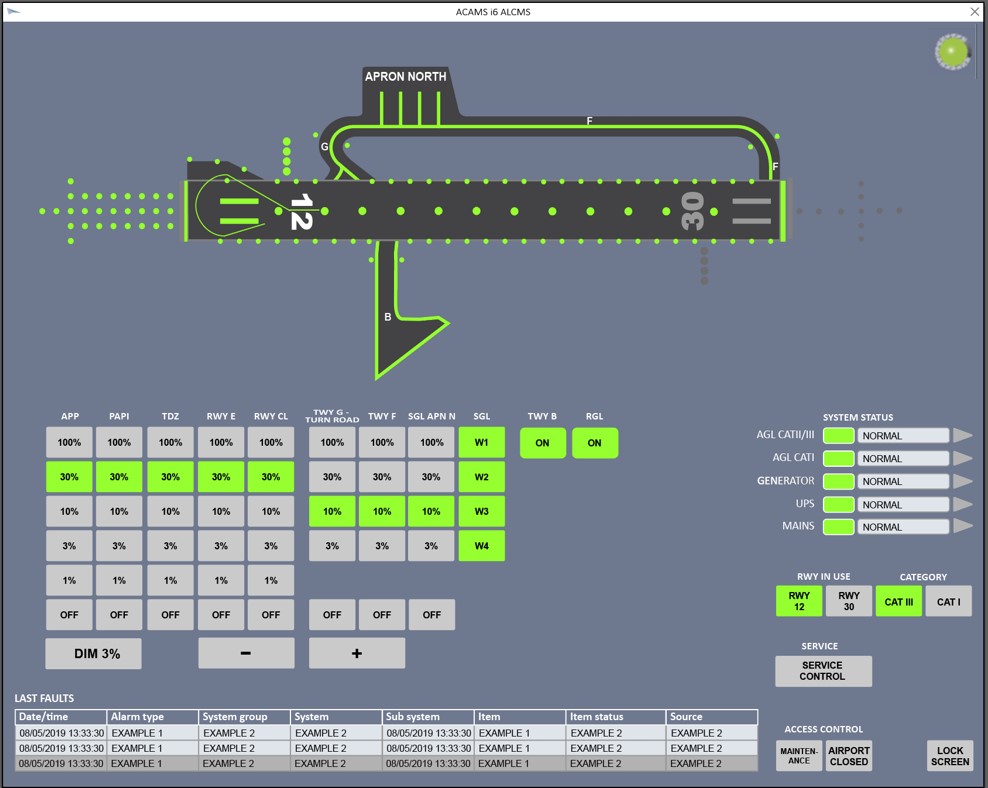The image size is (988, 788).
Task: Expand UPS status details arrow
Action: [962, 504]
